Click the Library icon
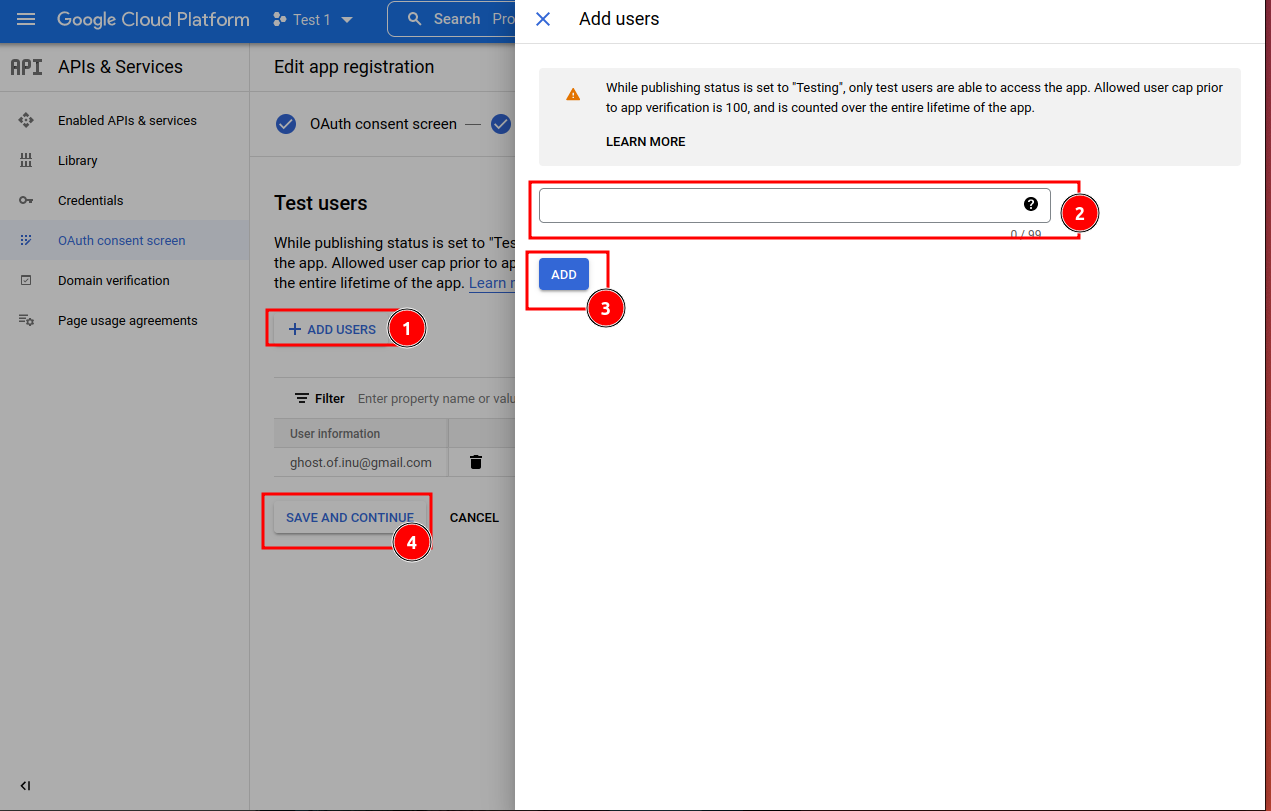Image resolution: width=1271 pixels, height=811 pixels. pyautogui.click(x=26, y=160)
